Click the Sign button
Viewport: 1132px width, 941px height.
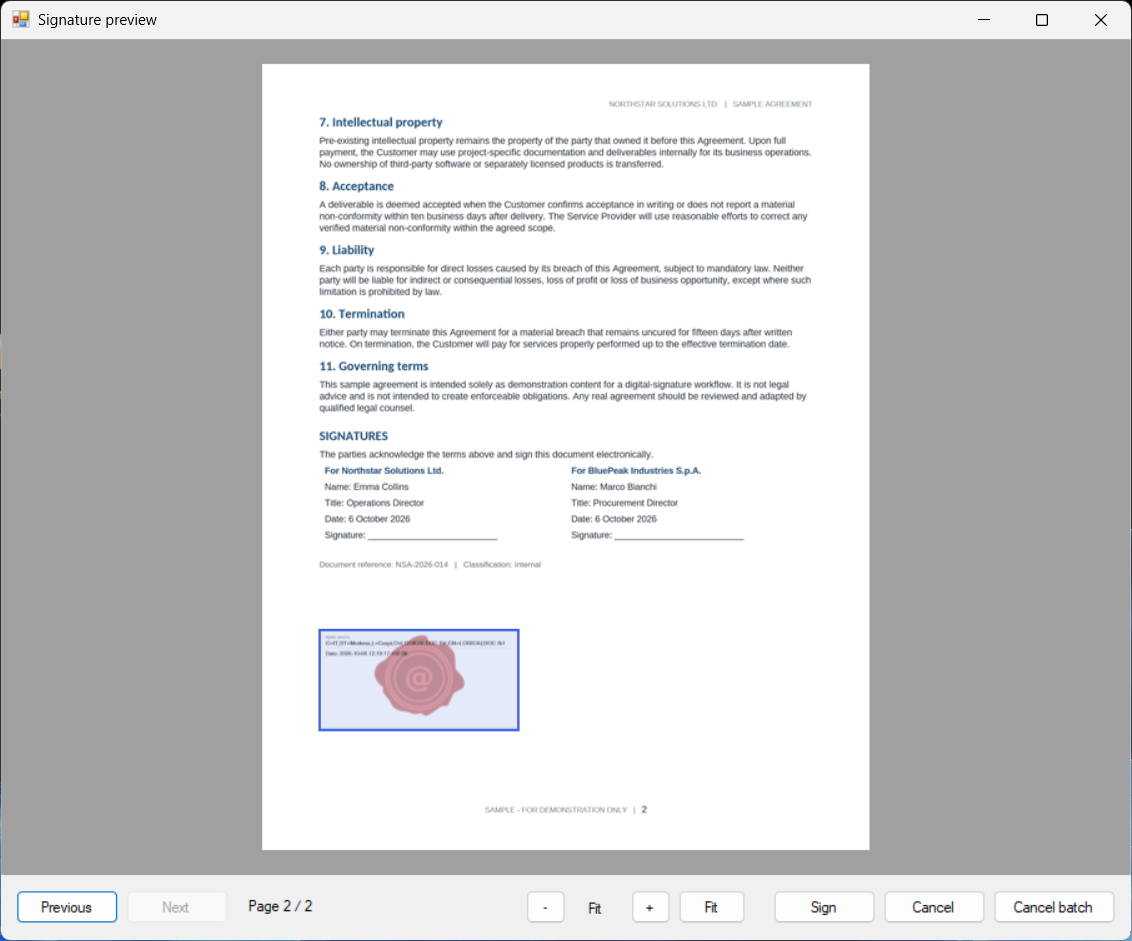[x=824, y=907]
